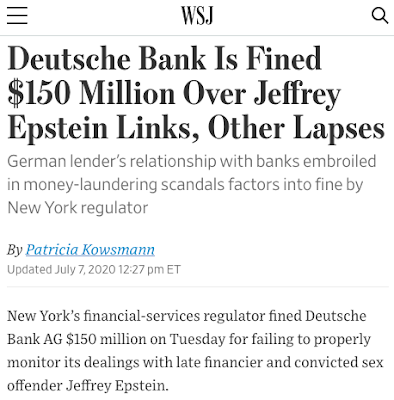The image size is (394, 400).
Task: Click "New York regulator" in the subheadline
Action: point(78,208)
